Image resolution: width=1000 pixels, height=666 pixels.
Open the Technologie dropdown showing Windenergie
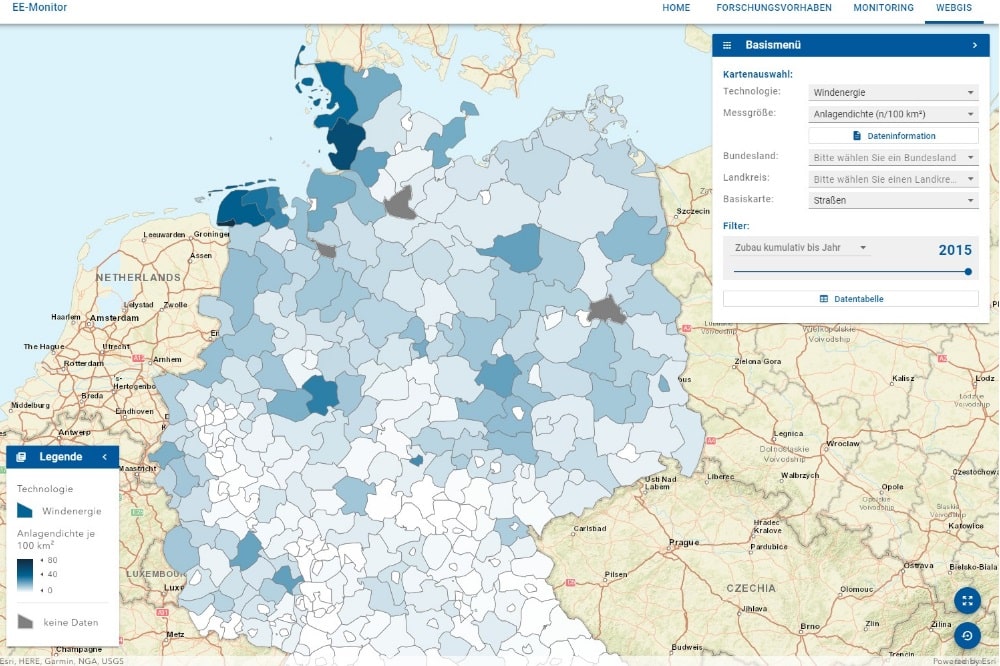point(891,91)
